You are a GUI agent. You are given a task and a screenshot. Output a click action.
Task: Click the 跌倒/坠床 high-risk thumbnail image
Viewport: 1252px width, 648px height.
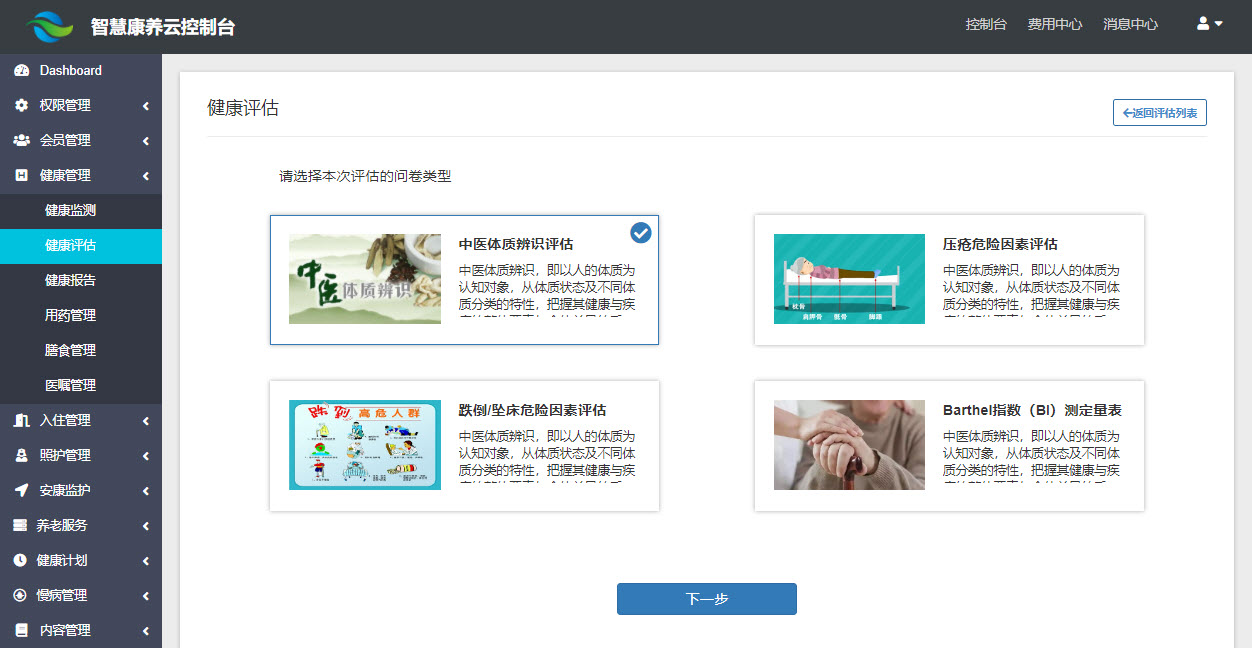[x=365, y=445]
